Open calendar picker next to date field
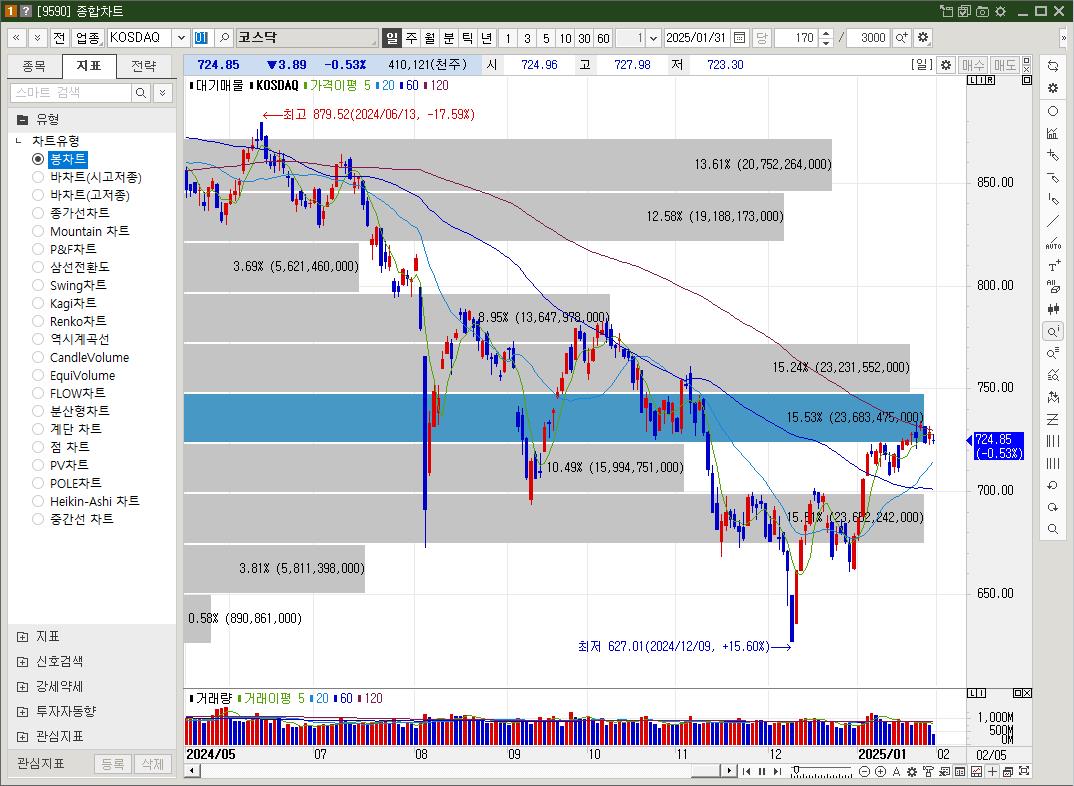This screenshot has height=786, width=1074. tap(740, 38)
